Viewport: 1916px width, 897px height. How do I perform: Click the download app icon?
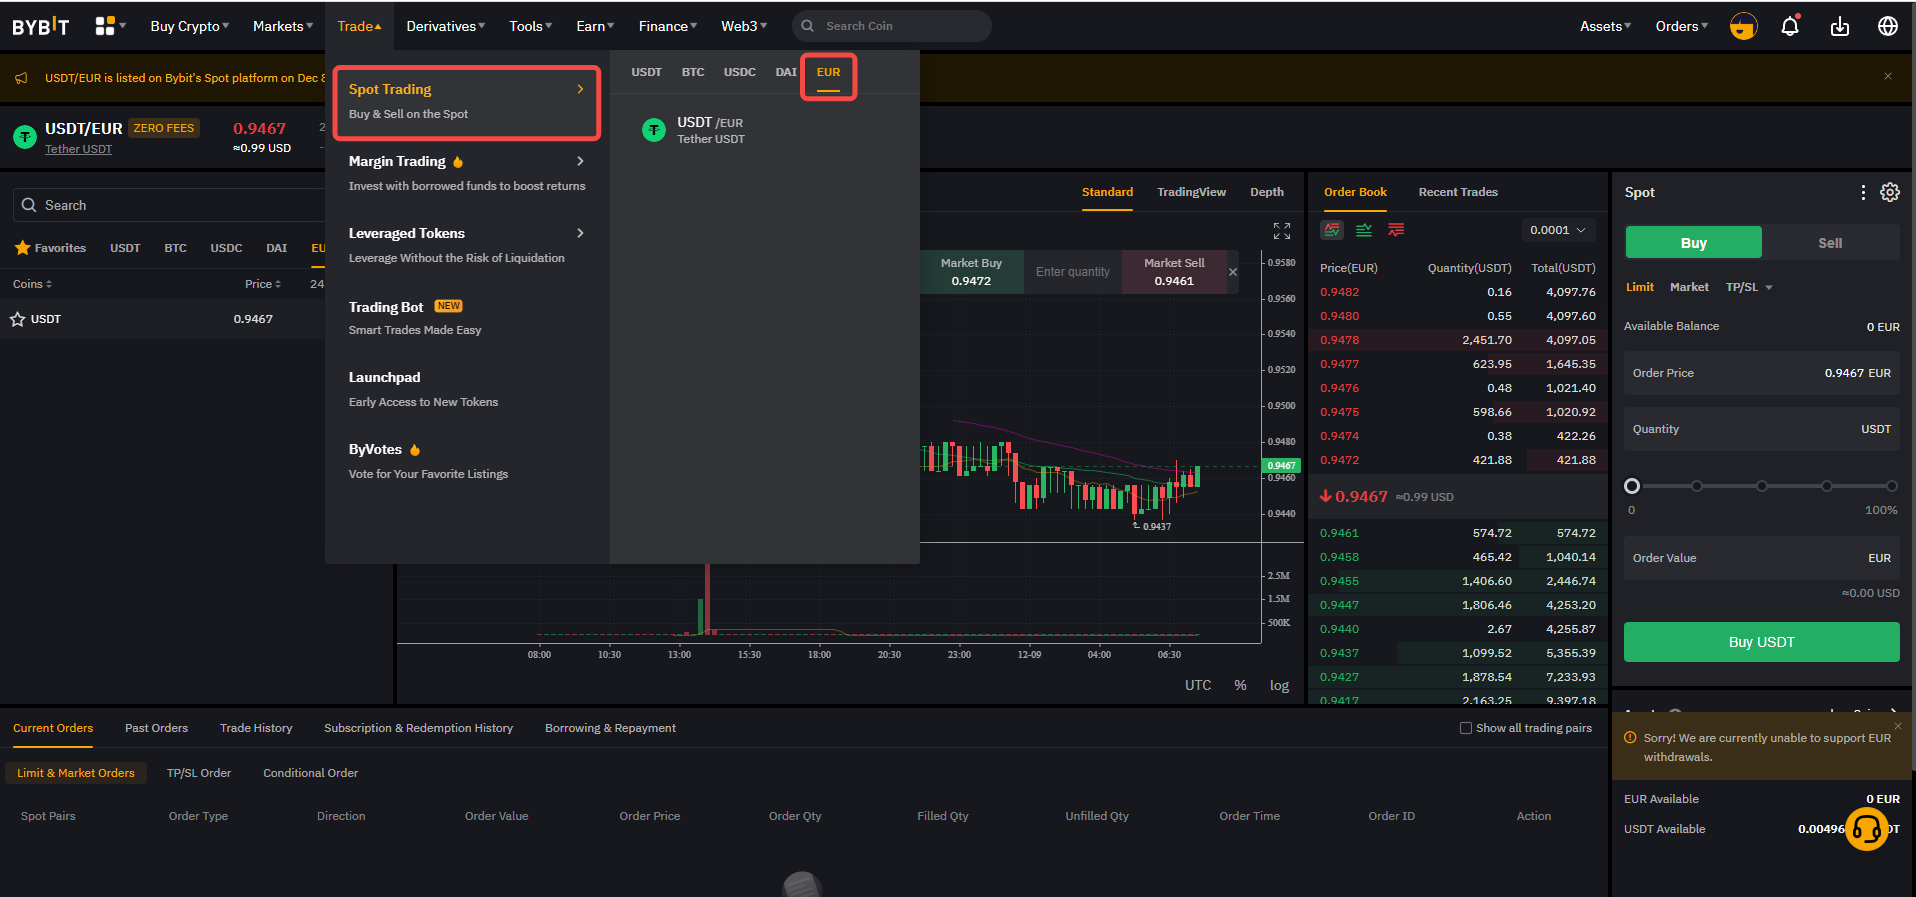(1839, 27)
